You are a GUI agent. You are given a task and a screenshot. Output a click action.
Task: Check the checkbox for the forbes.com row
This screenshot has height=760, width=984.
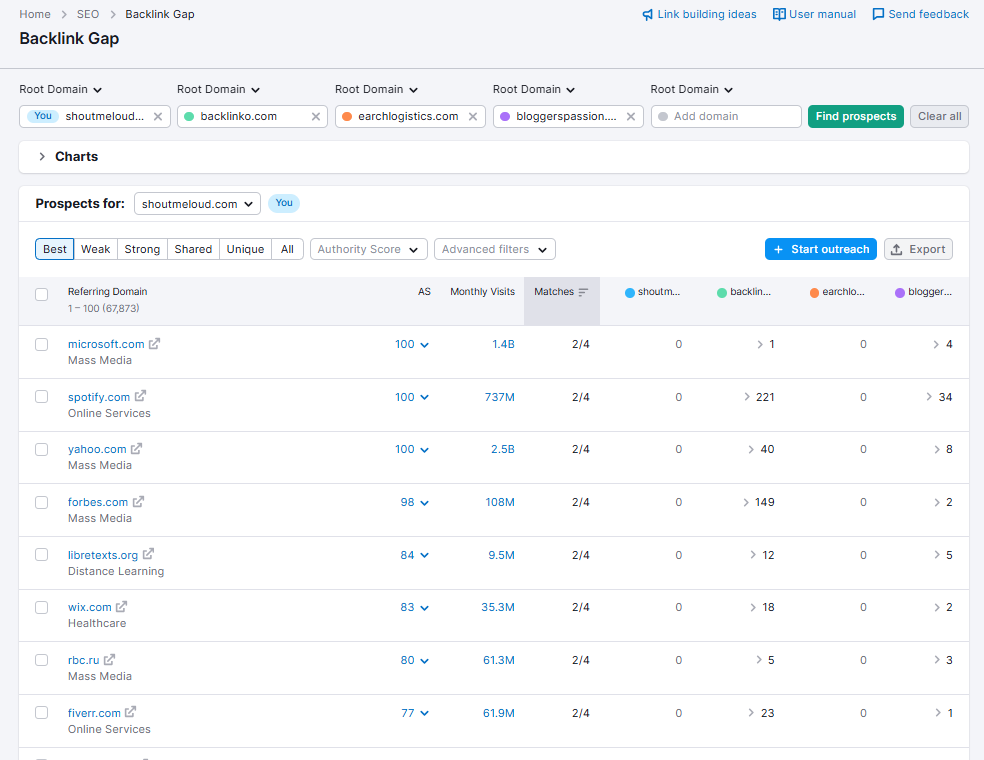click(x=41, y=501)
